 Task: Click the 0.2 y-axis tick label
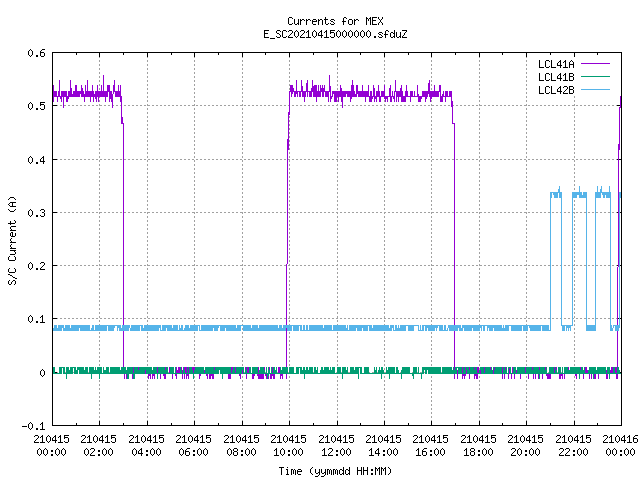click(x=36, y=266)
